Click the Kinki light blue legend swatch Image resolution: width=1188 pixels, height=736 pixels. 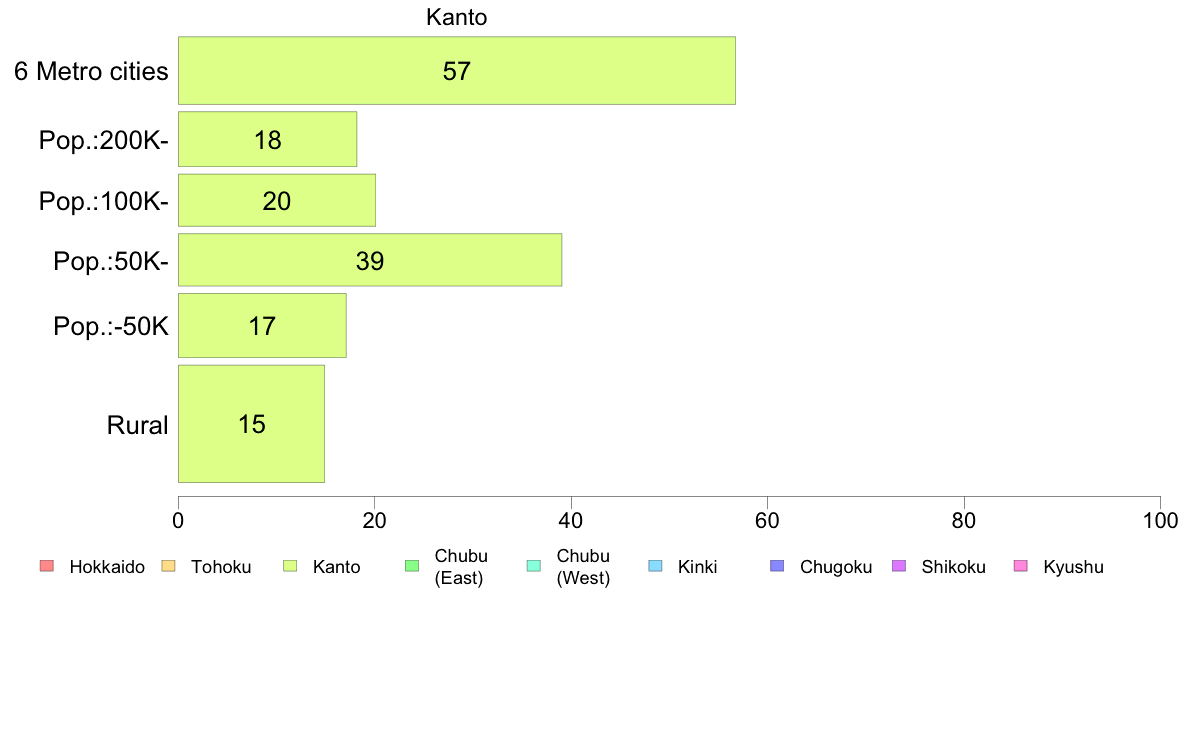[x=655, y=566]
